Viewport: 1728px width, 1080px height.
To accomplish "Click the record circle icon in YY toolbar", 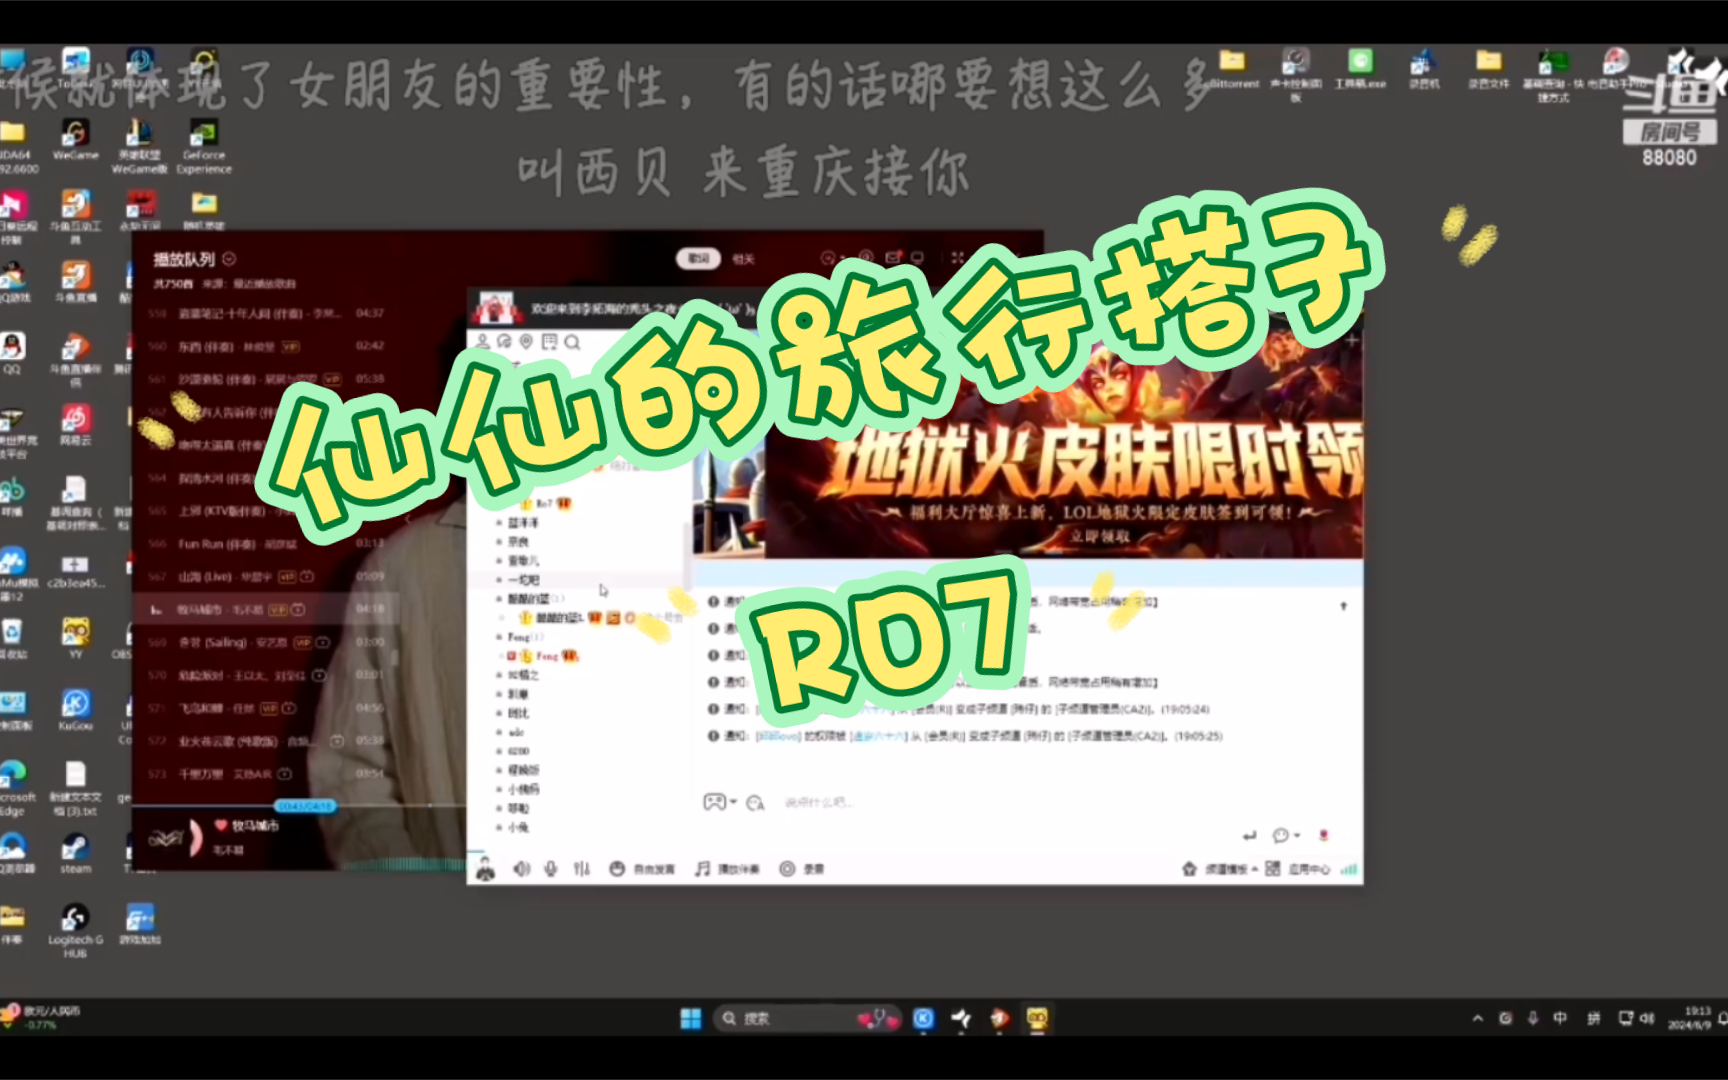I will pyautogui.click(x=787, y=869).
